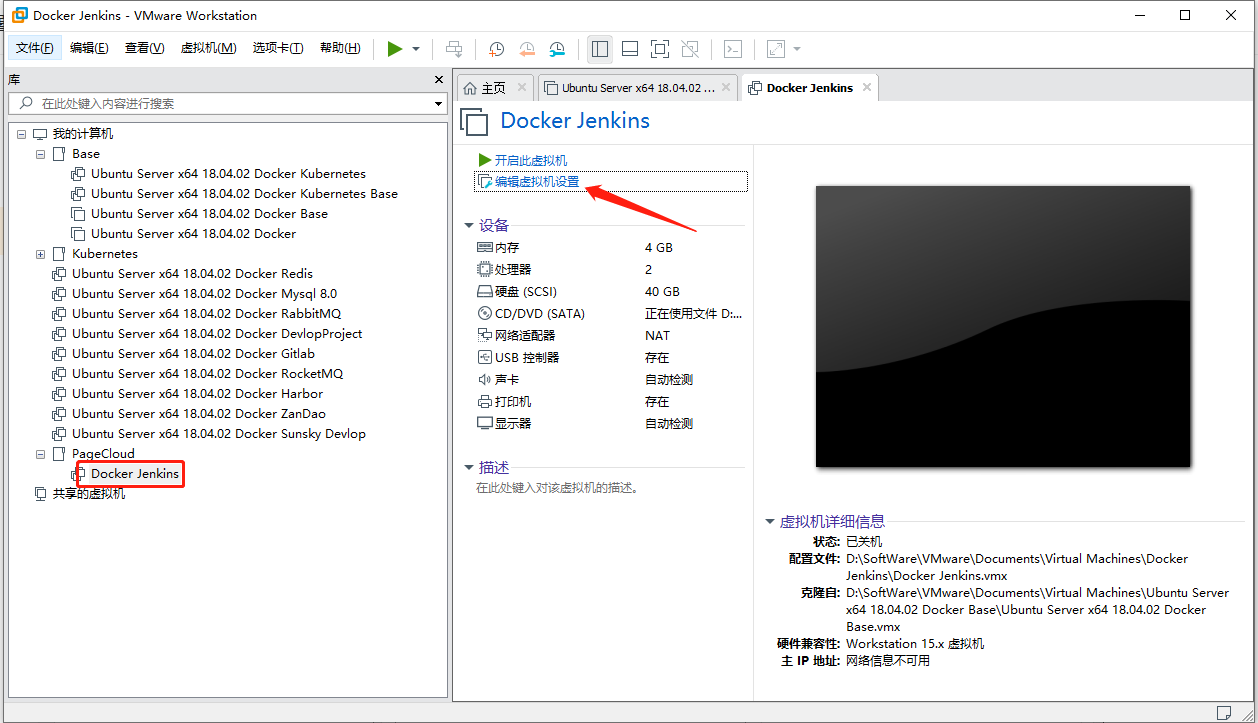The height and width of the screenshot is (723, 1258).
Task: Select Ubuntu Server 18.04.02 Docker Base VM
Action: click(x=209, y=214)
